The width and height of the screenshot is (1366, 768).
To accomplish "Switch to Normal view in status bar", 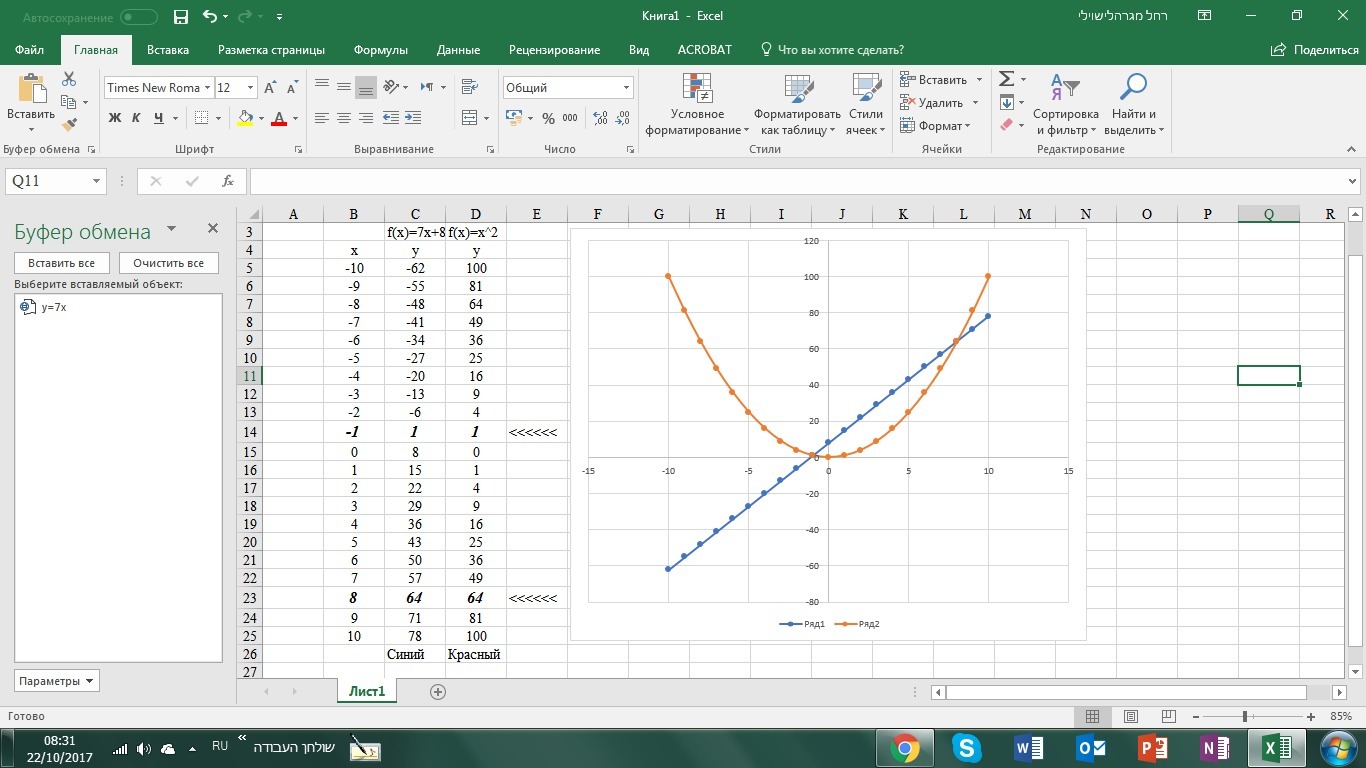I will coord(1093,716).
